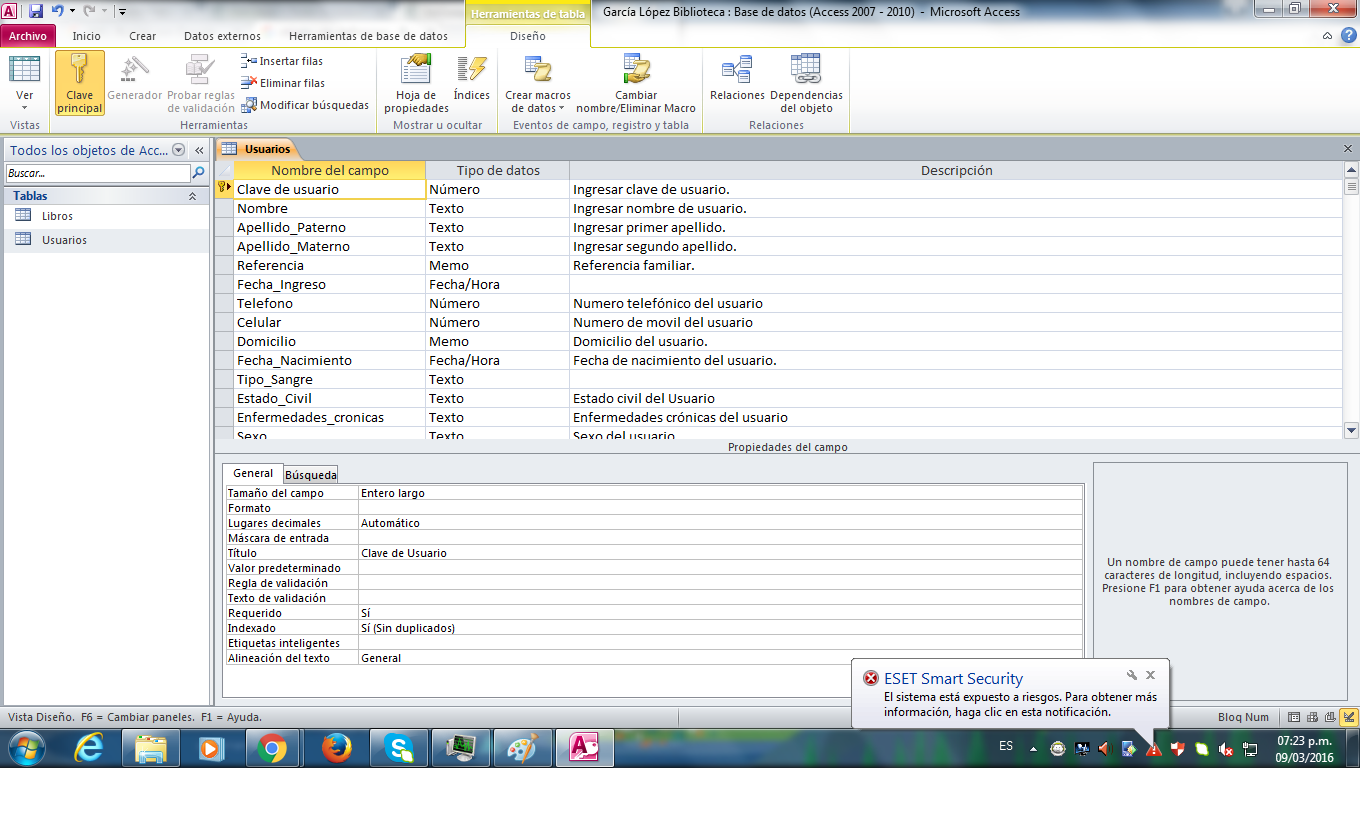Show Dependencias del objeto
The height and width of the screenshot is (818, 1360).
[806, 83]
